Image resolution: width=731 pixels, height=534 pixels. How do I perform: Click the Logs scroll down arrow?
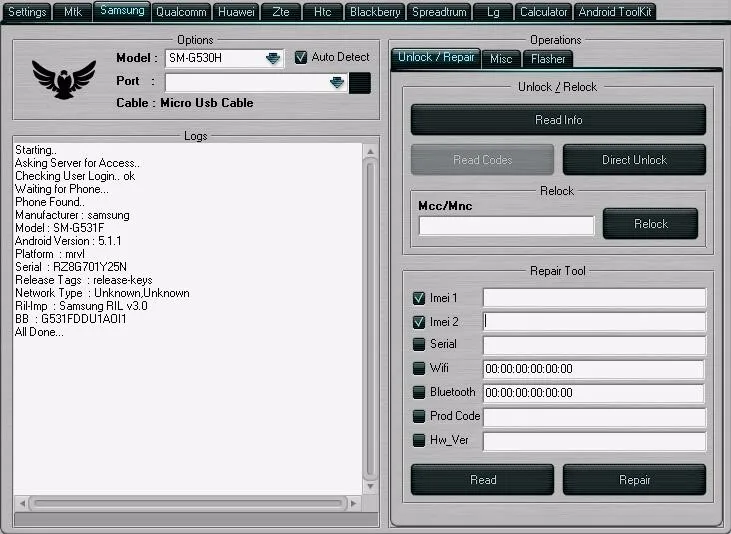coord(370,486)
